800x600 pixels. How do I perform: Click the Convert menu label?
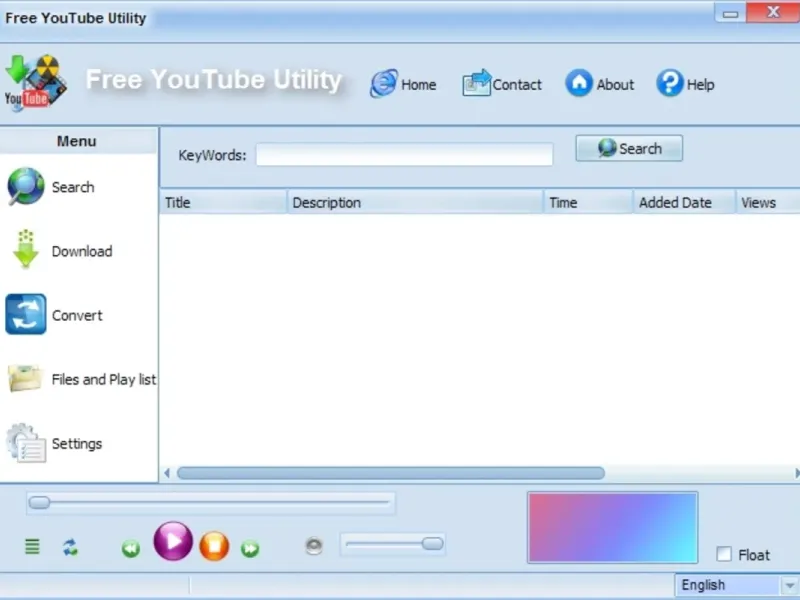point(77,316)
